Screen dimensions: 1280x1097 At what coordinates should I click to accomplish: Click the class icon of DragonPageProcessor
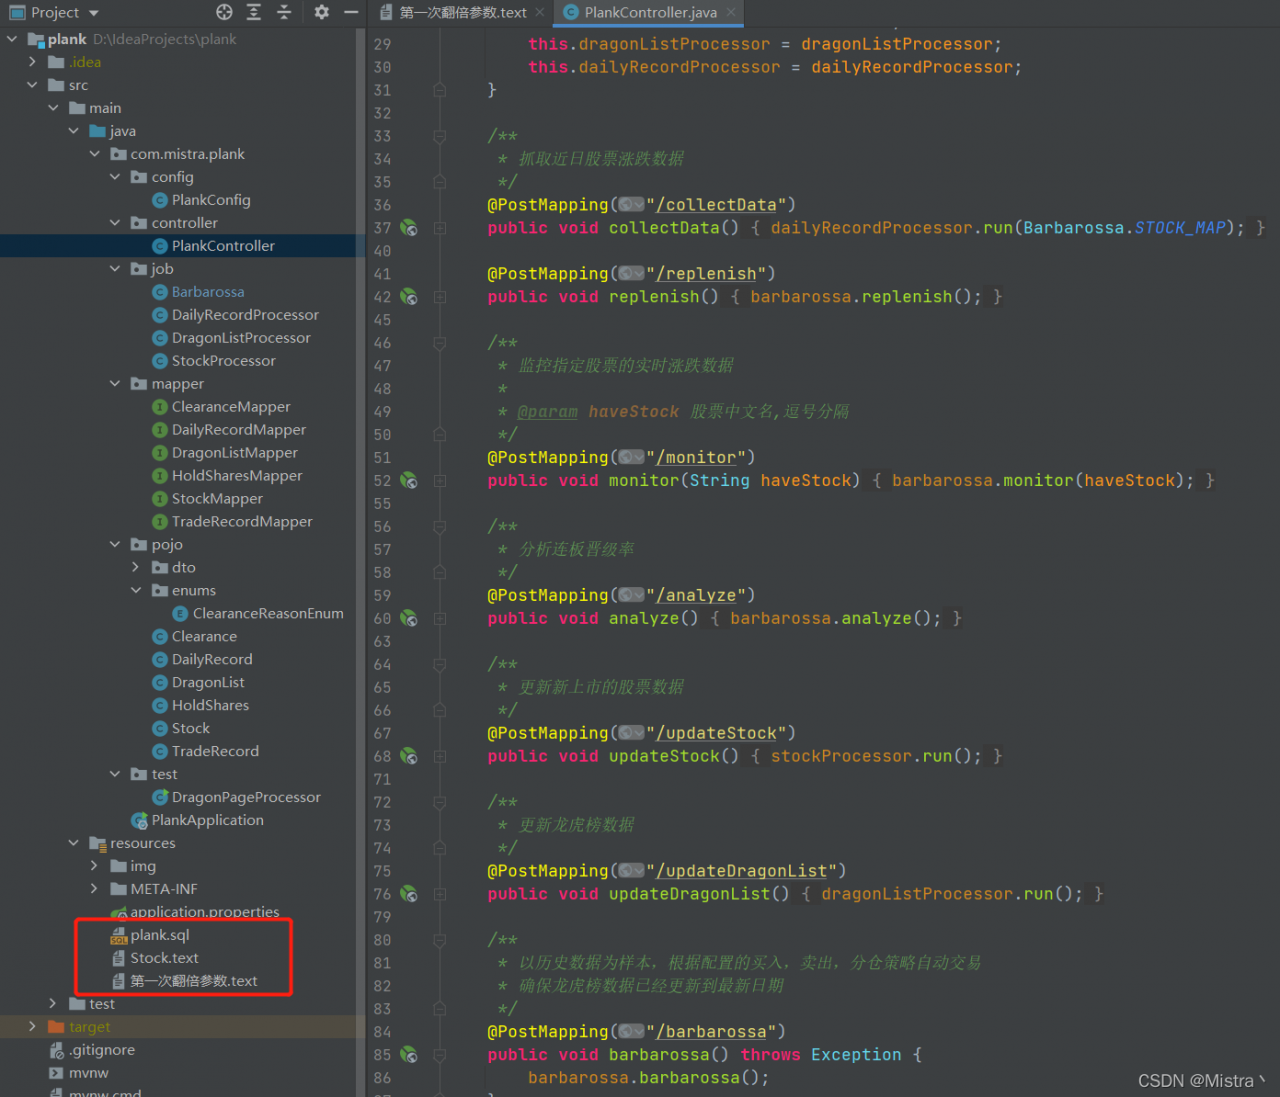coord(159,798)
